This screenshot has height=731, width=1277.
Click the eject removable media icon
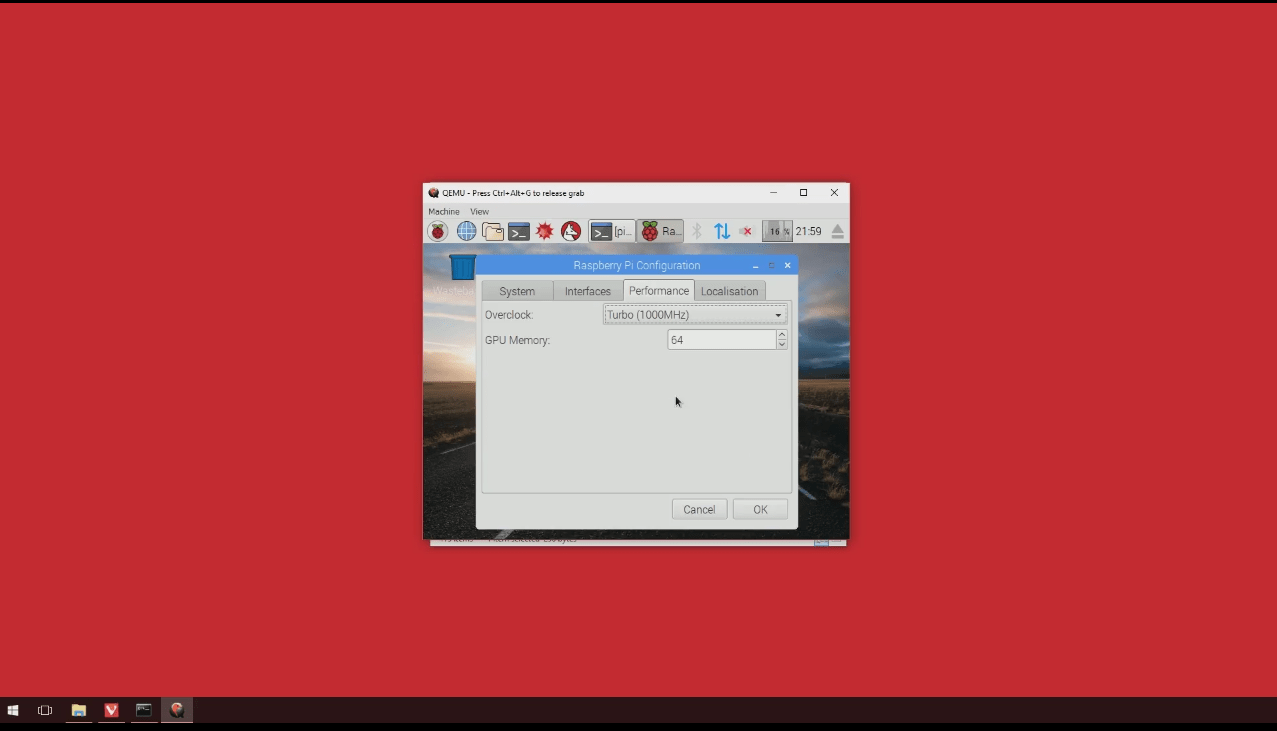[837, 231]
